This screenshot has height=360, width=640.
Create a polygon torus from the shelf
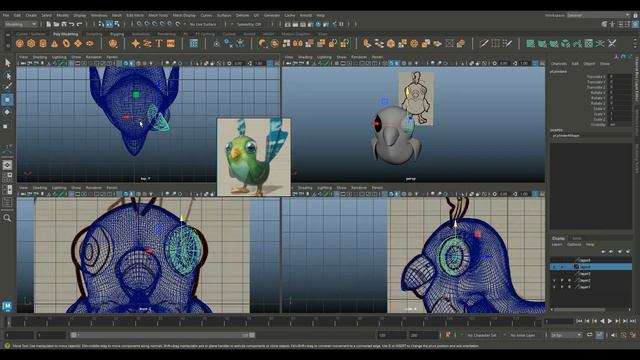66,43
